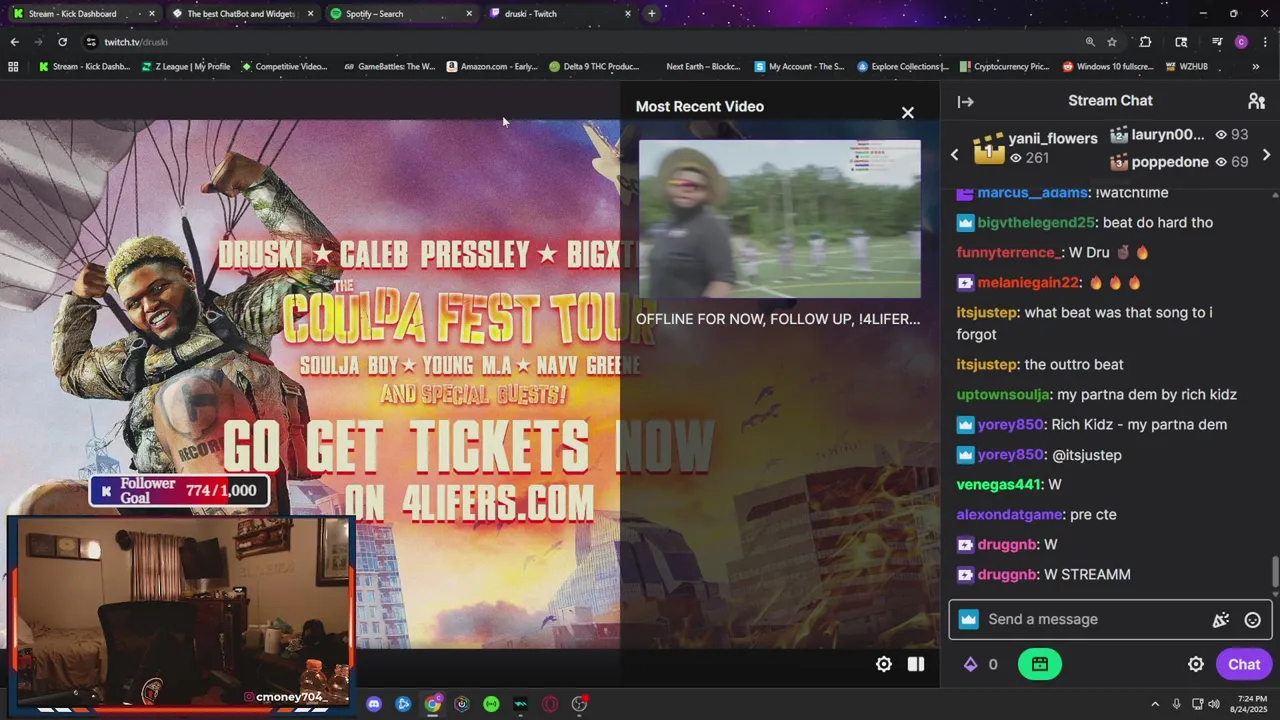Viewport: 1280px width, 720px height.
Task: Open video player settings gear
Action: [884, 664]
